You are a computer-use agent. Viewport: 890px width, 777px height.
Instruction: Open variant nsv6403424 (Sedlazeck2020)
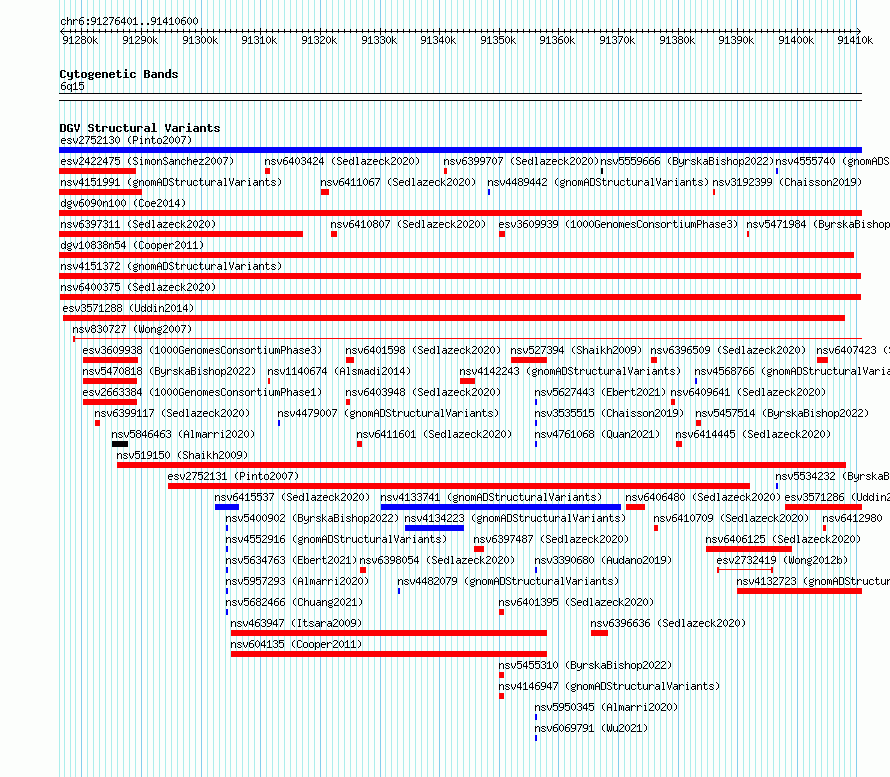coord(342,161)
